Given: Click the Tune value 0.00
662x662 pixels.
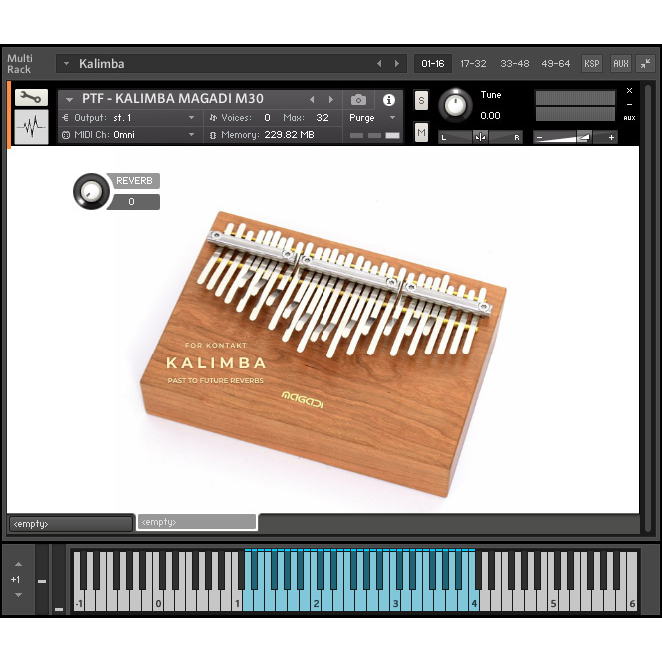Looking at the screenshot, I should (x=490, y=116).
